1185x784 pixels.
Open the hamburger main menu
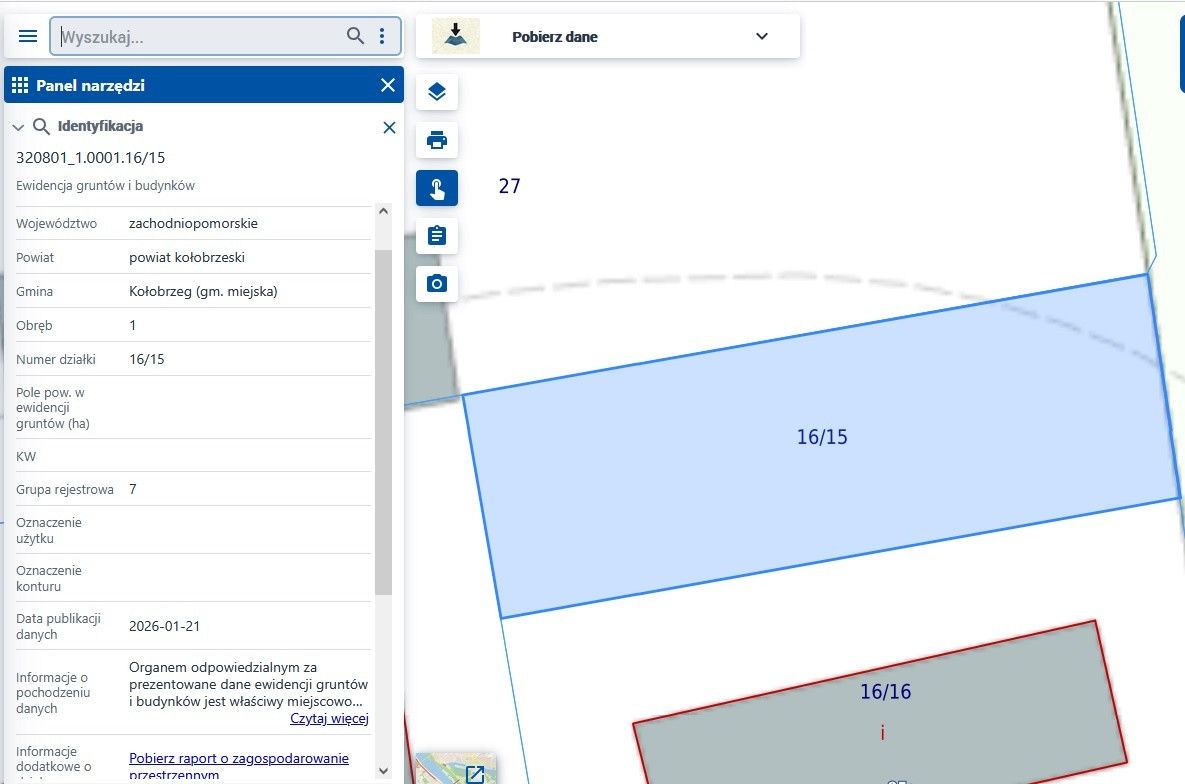click(28, 36)
